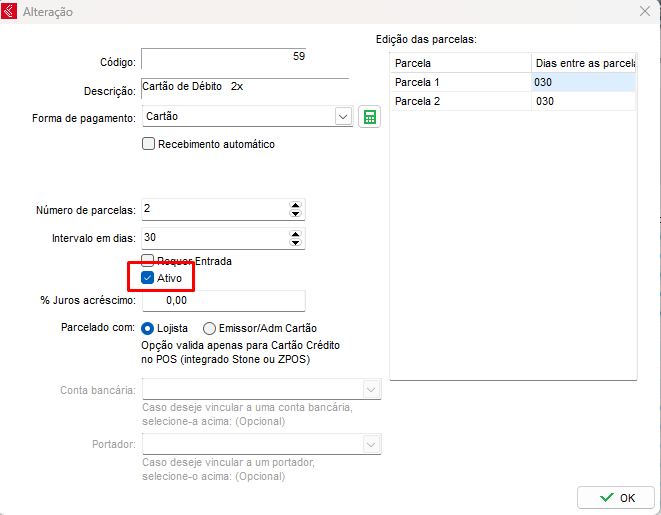Check the Requer Entrada checkbox
The height and width of the screenshot is (515, 661).
pyautogui.click(x=148, y=261)
